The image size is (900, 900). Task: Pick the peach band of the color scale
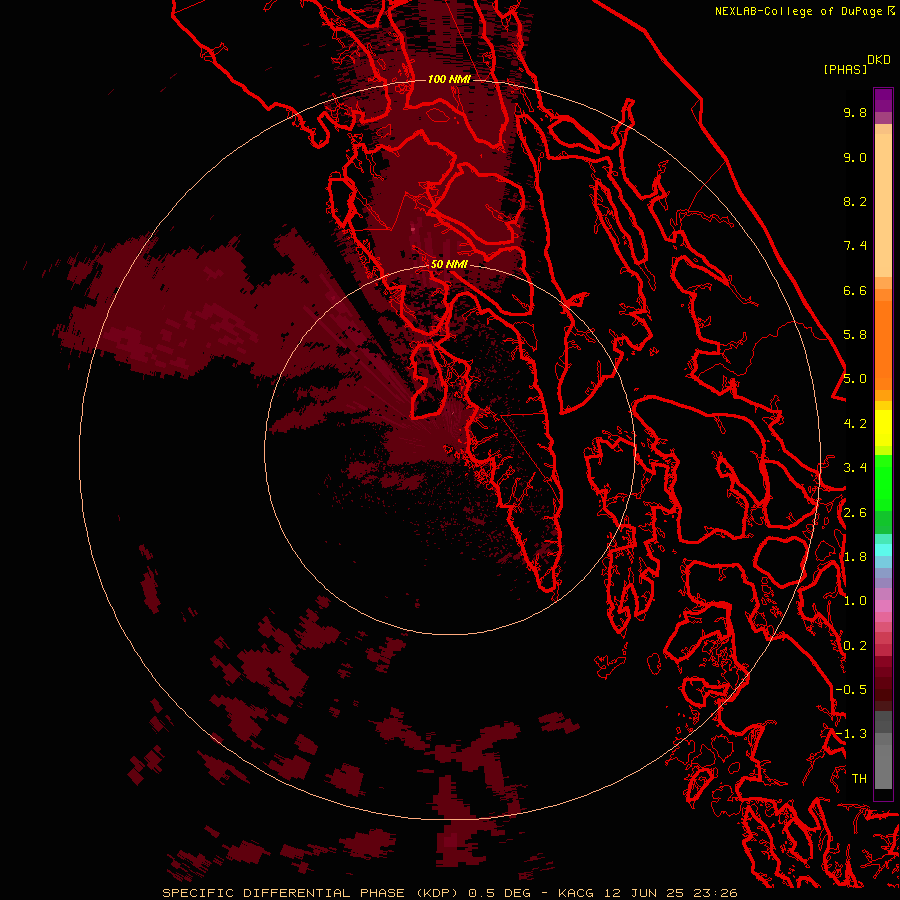point(883,205)
